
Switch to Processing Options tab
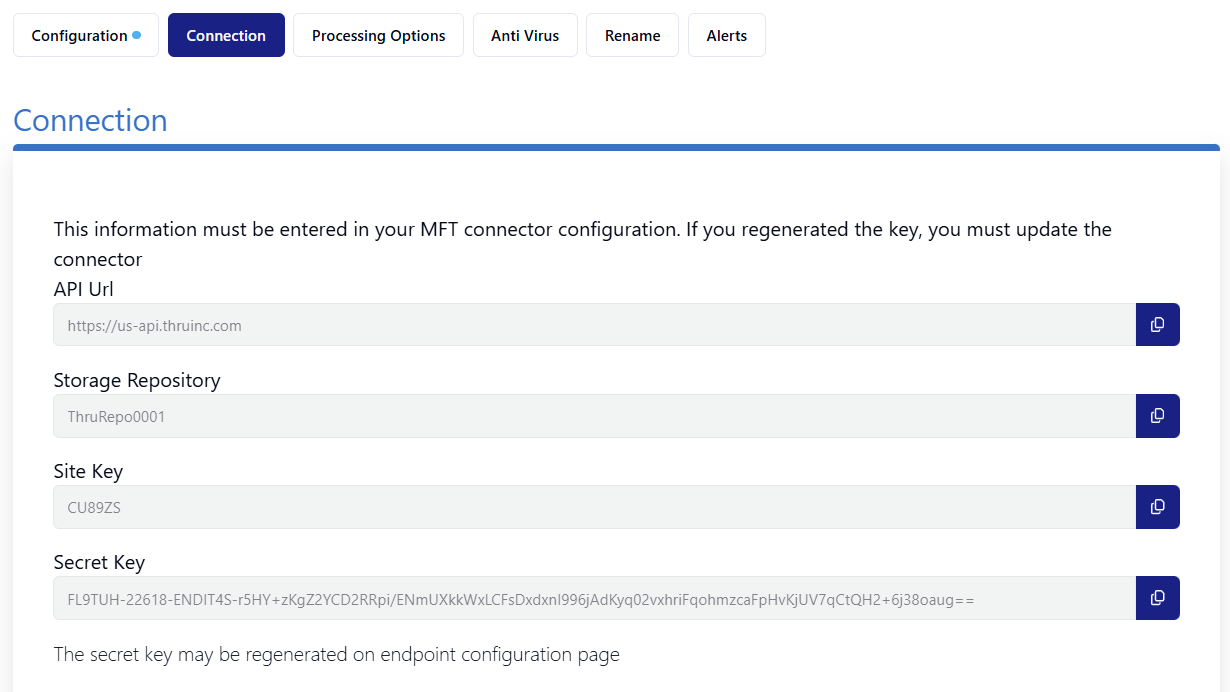(378, 35)
